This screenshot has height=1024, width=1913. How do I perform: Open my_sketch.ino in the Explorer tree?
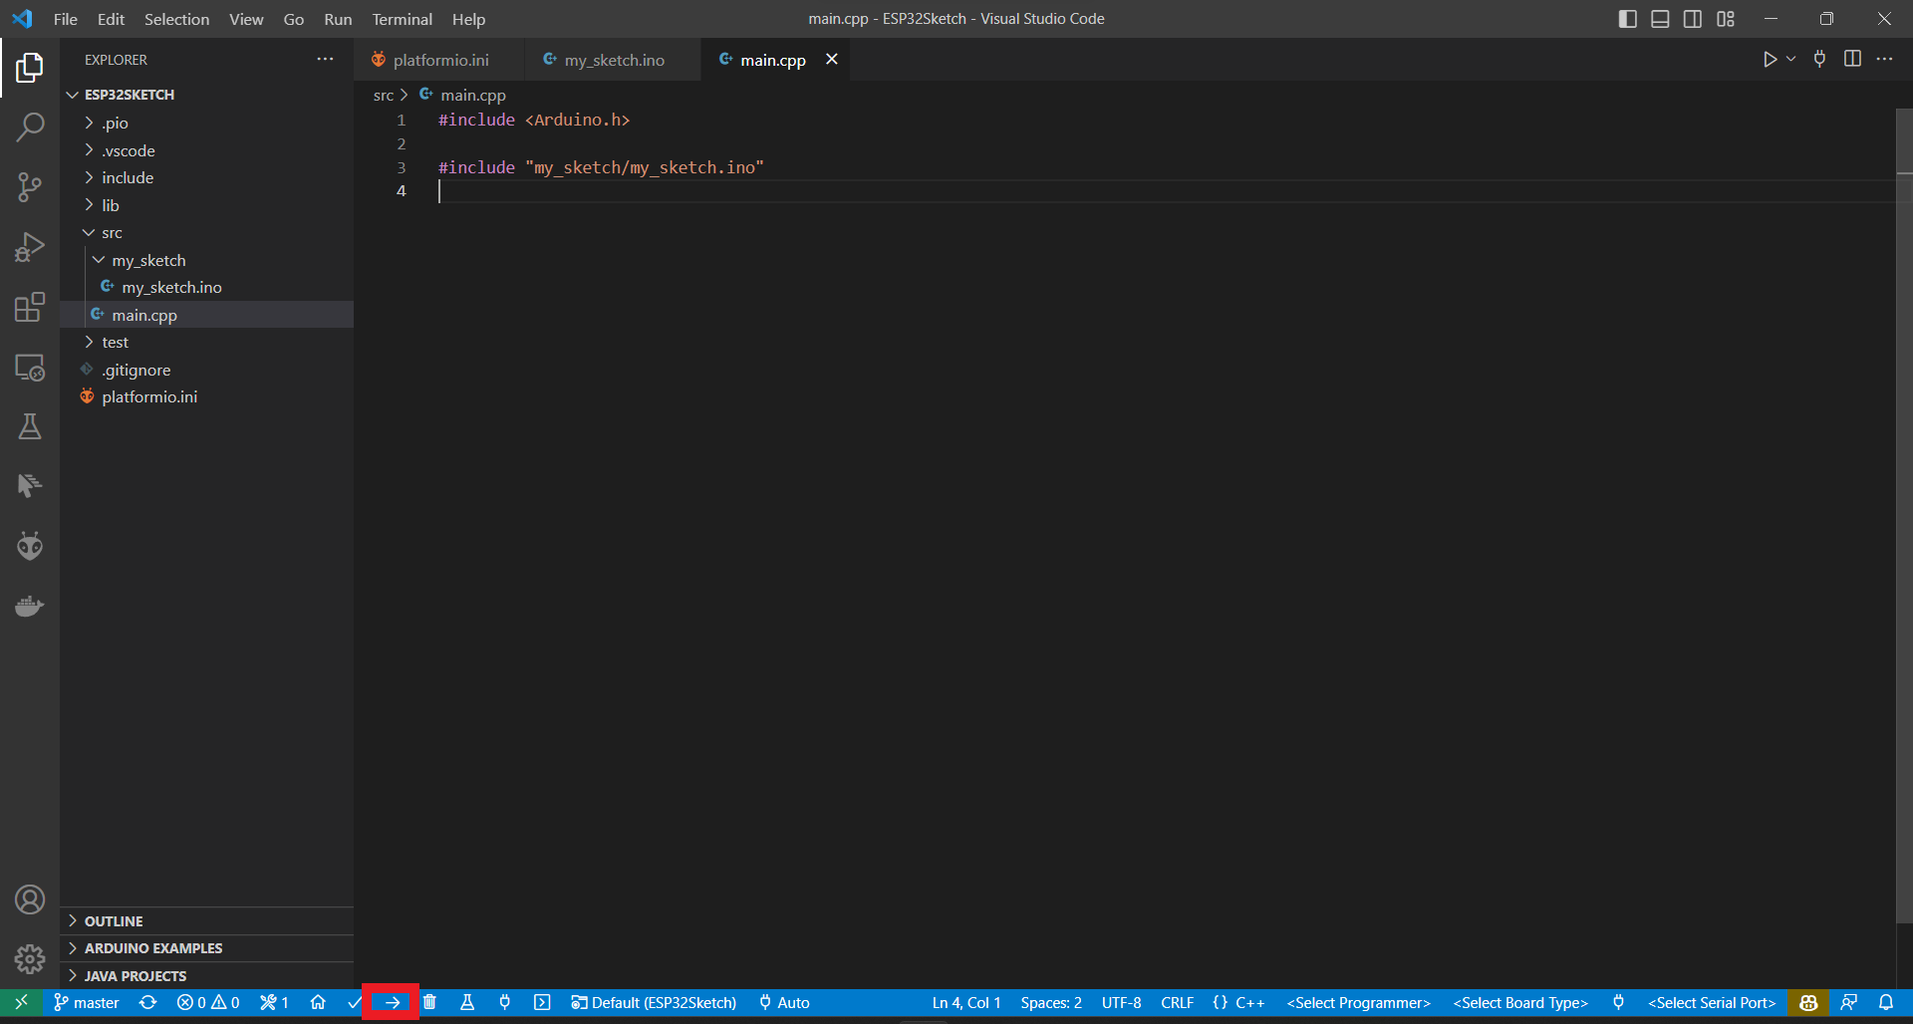(x=171, y=287)
